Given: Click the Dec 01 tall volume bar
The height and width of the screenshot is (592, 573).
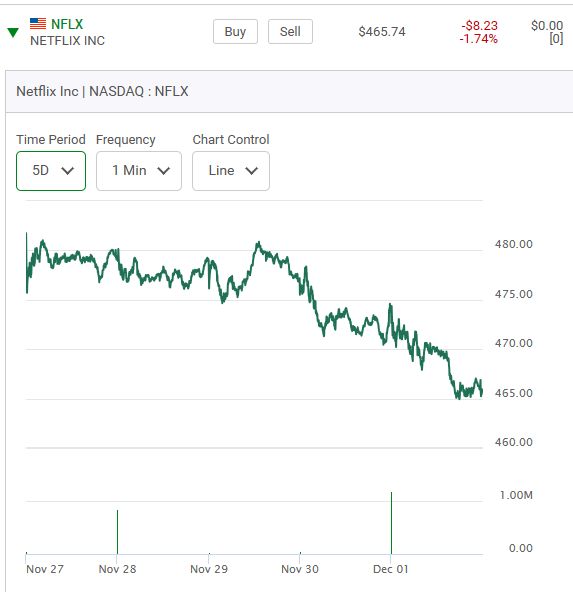Looking at the screenshot, I should pyautogui.click(x=391, y=523).
